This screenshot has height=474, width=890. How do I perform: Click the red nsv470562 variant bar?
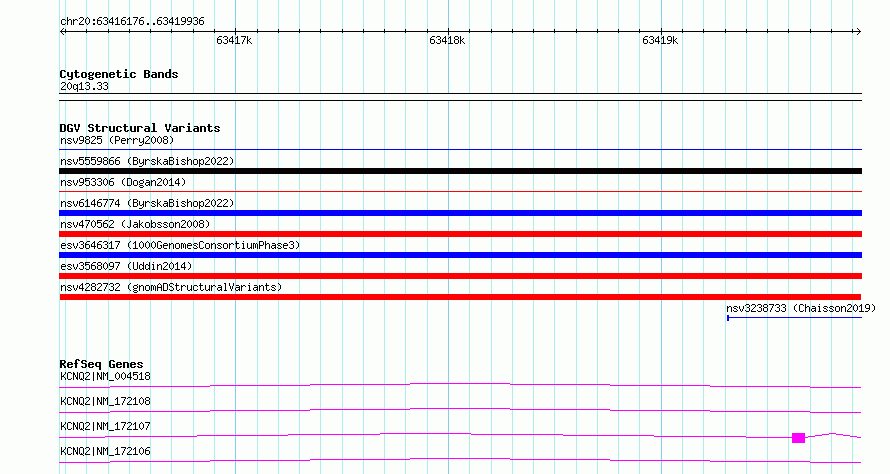tap(460, 234)
